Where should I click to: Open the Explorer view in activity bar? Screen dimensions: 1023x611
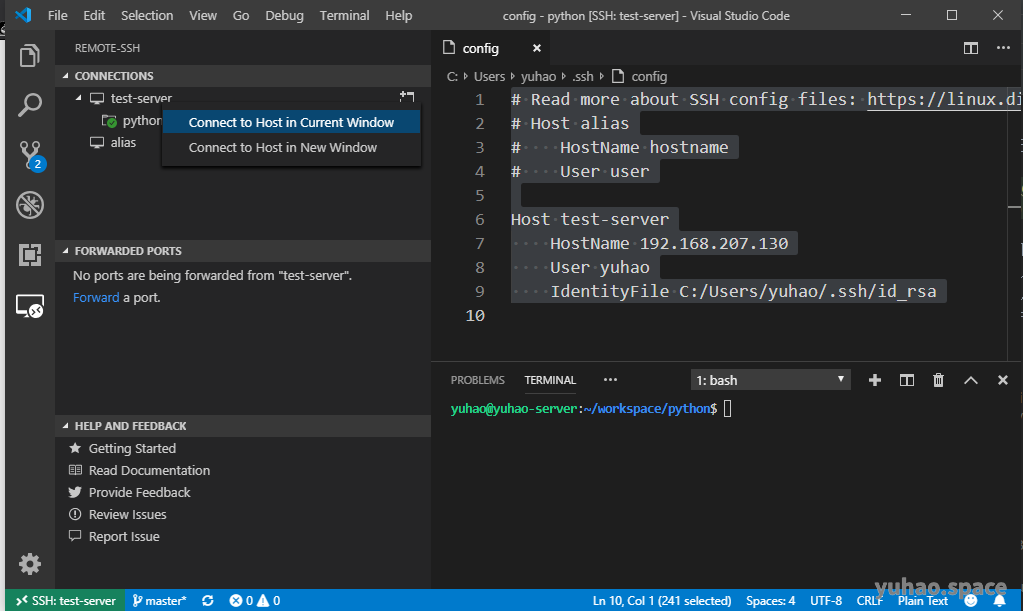(29, 56)
